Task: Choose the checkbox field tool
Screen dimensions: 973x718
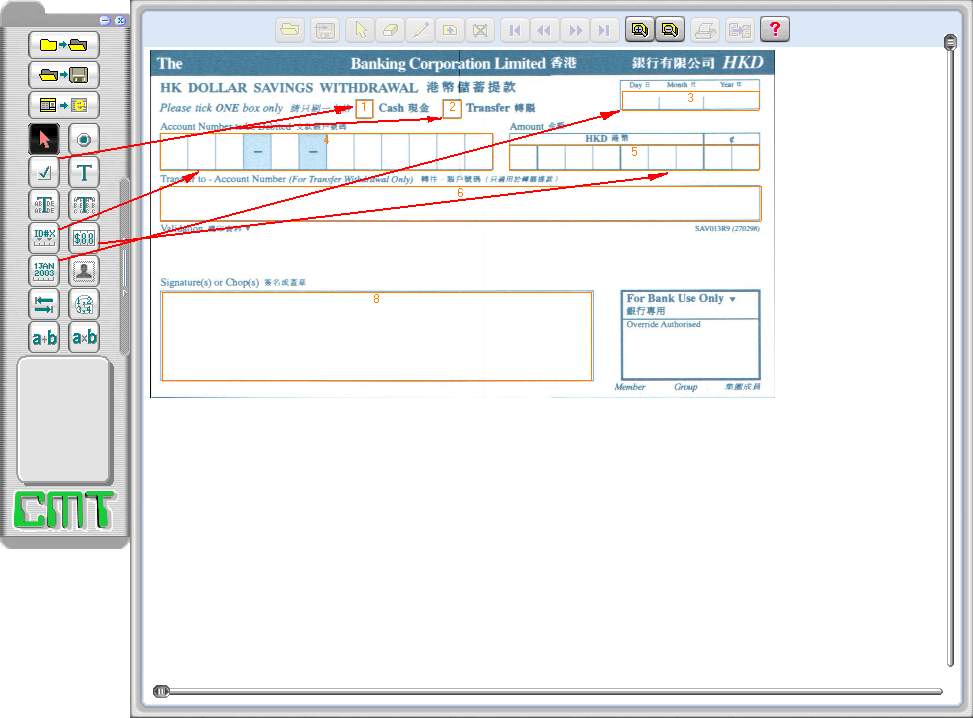Action: tap(43, 173)
